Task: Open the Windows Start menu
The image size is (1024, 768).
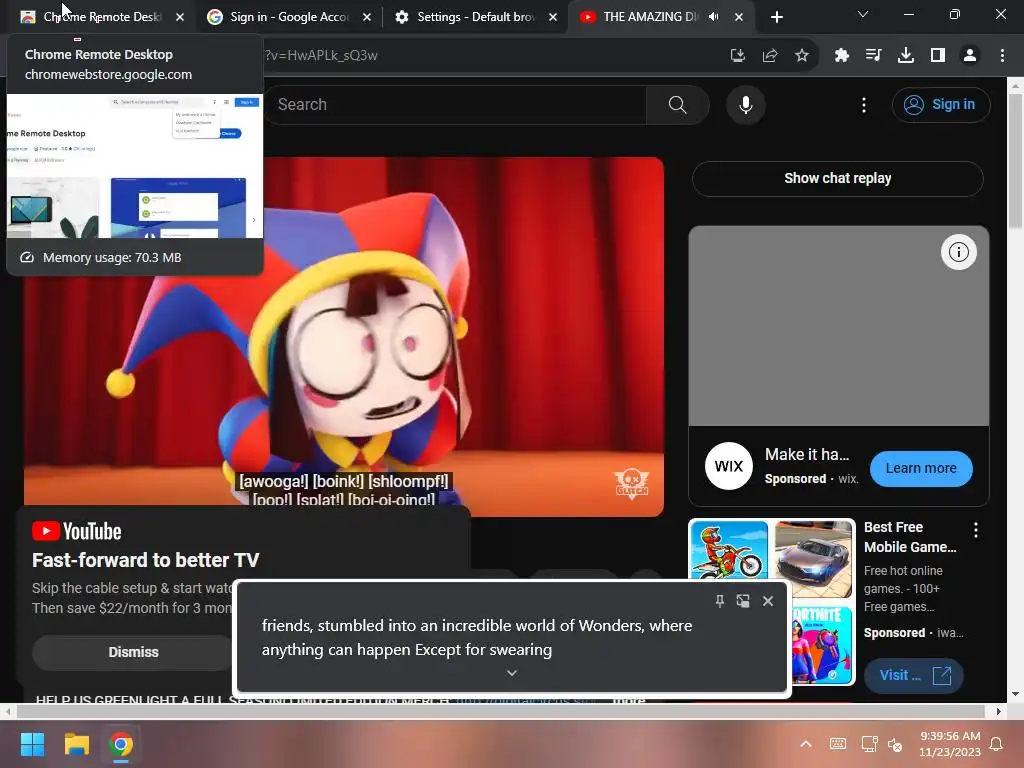Action: [x=32, y=744]
